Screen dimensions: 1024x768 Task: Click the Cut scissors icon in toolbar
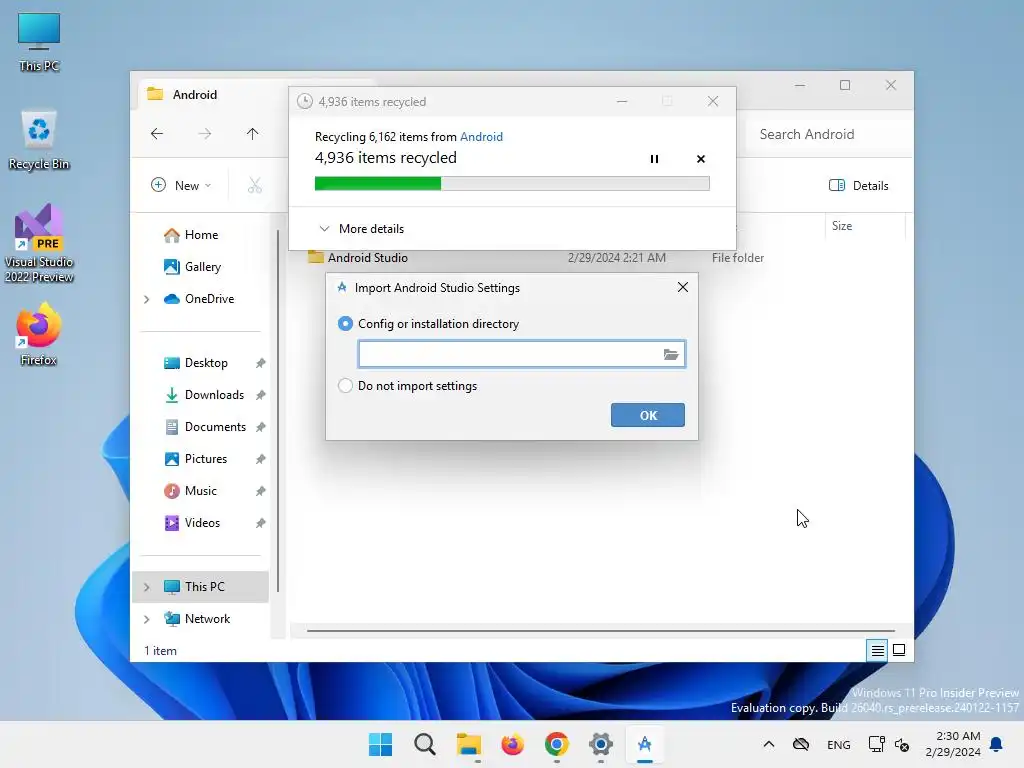tap(255, 185)
